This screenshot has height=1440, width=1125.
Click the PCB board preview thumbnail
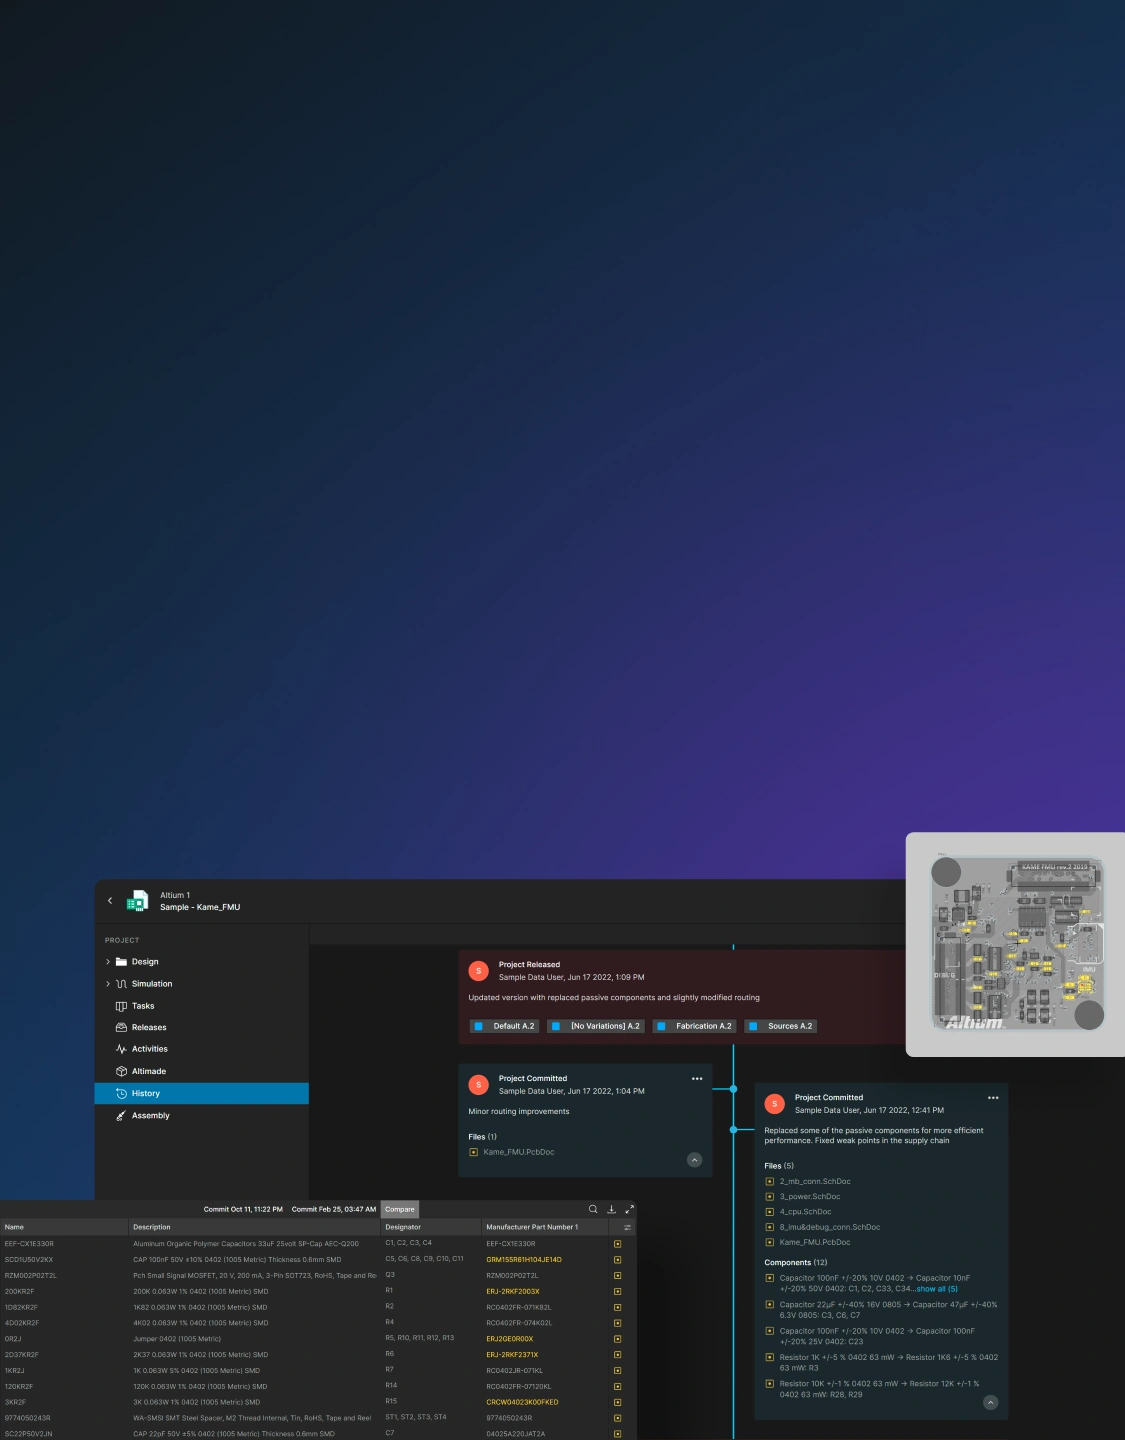tap(1016, 944)
